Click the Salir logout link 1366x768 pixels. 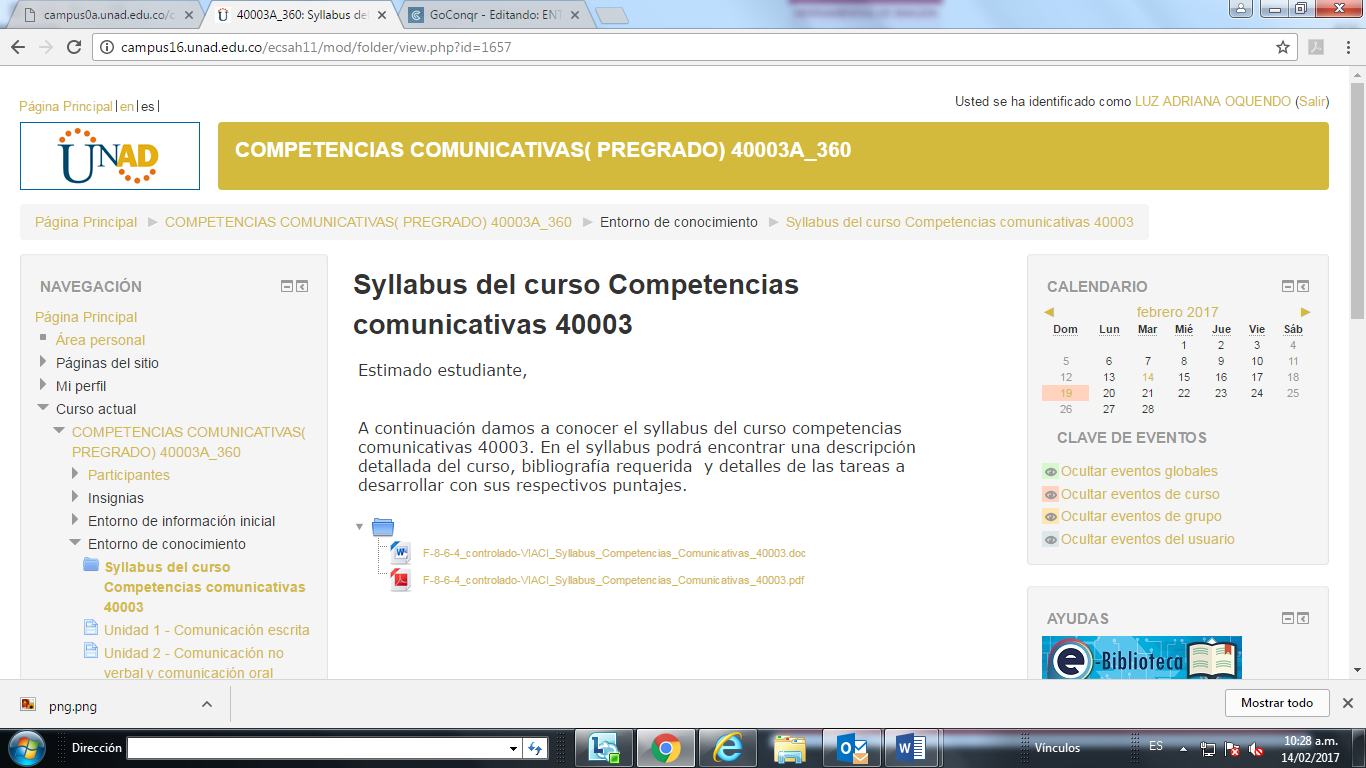point(1312,102)
